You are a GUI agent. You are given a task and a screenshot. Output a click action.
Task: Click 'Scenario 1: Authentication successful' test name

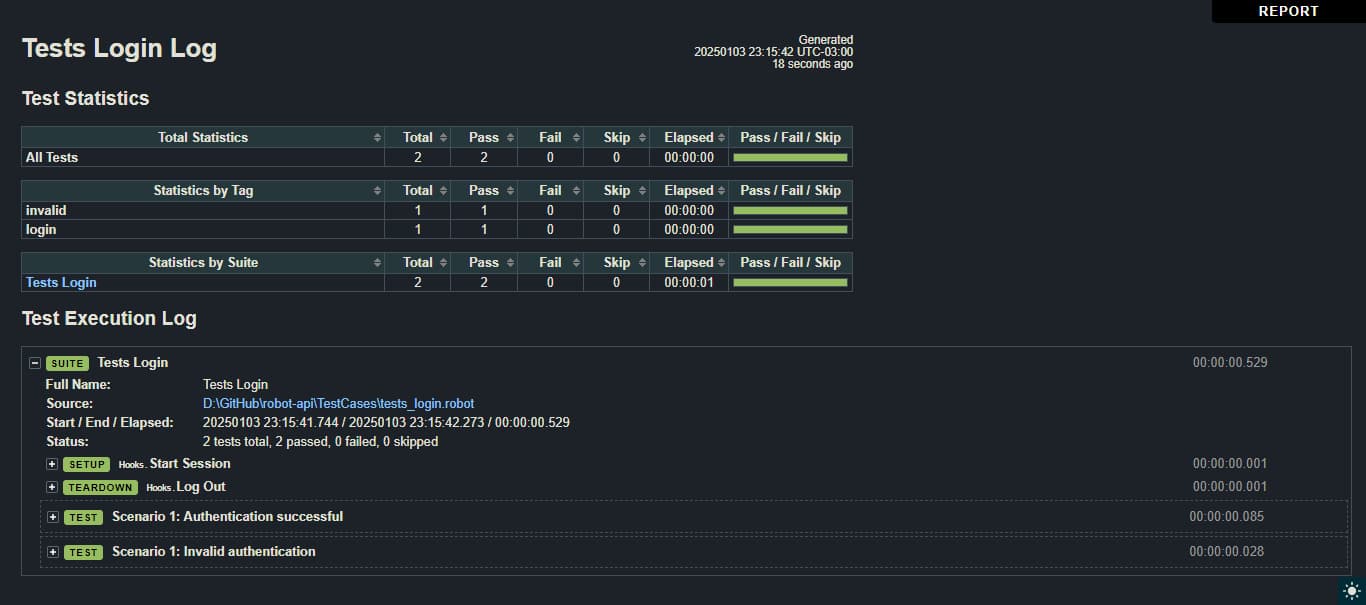pos(227,516)
